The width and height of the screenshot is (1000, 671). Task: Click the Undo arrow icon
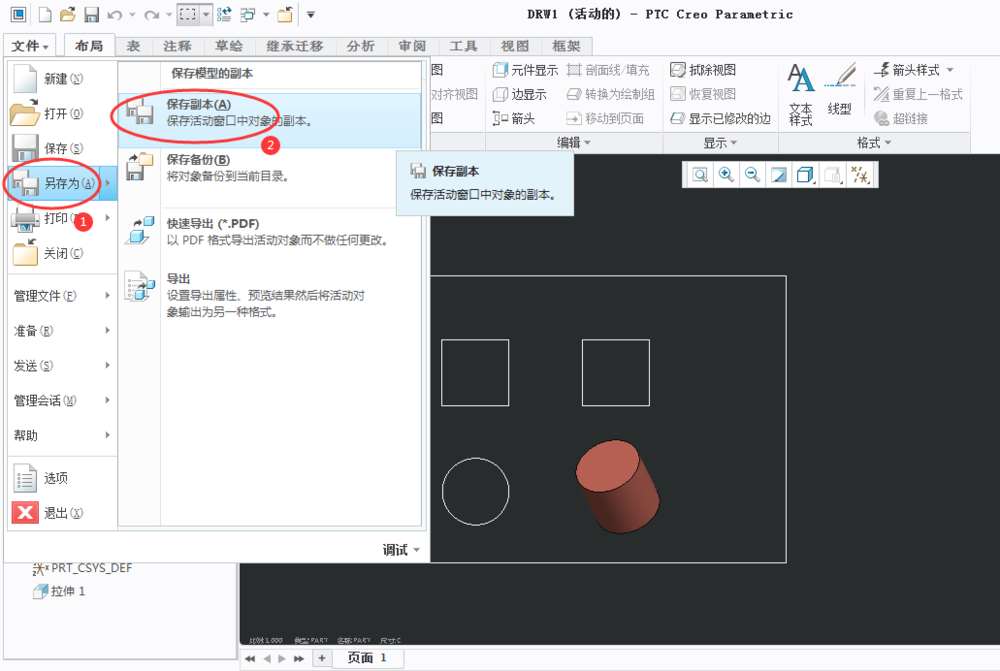point(115,14)
